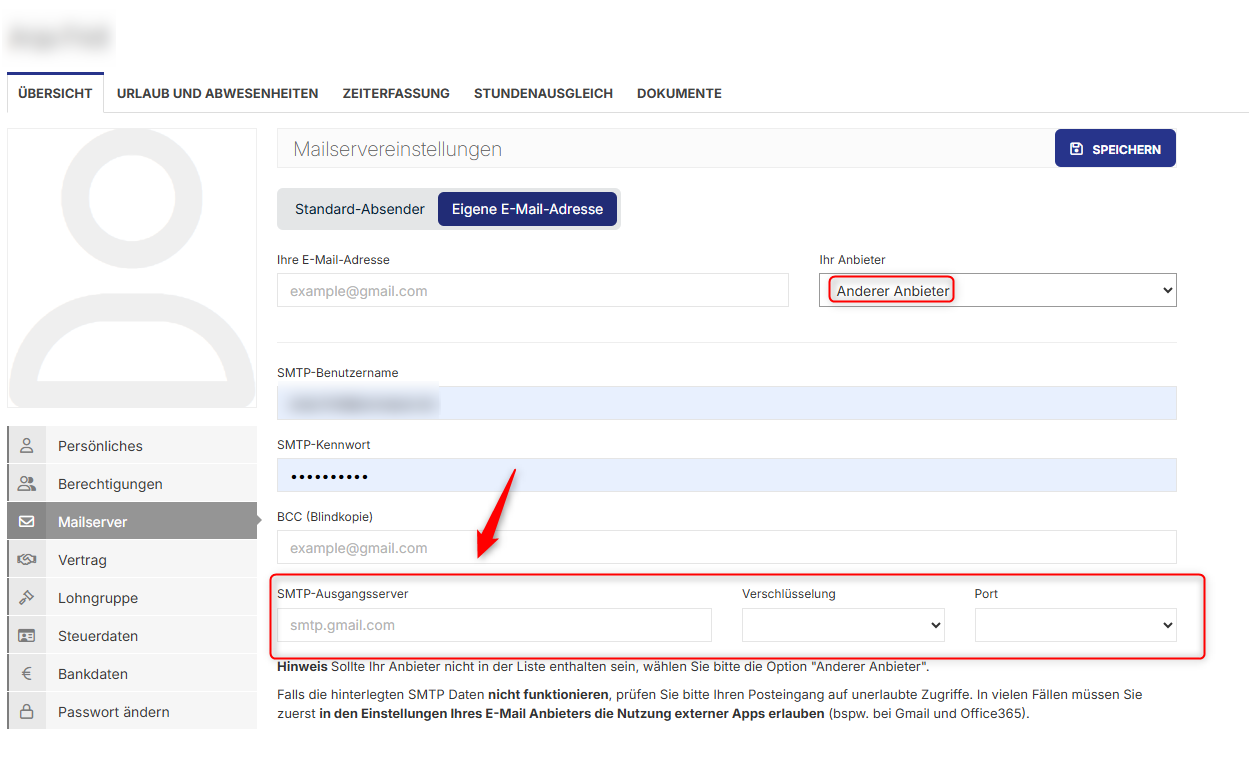Go to URLAUB UND ABWESENHEITEN
Image resolution: width=1249 pixels, height=765 pixels.
click(x=217, y=93)
